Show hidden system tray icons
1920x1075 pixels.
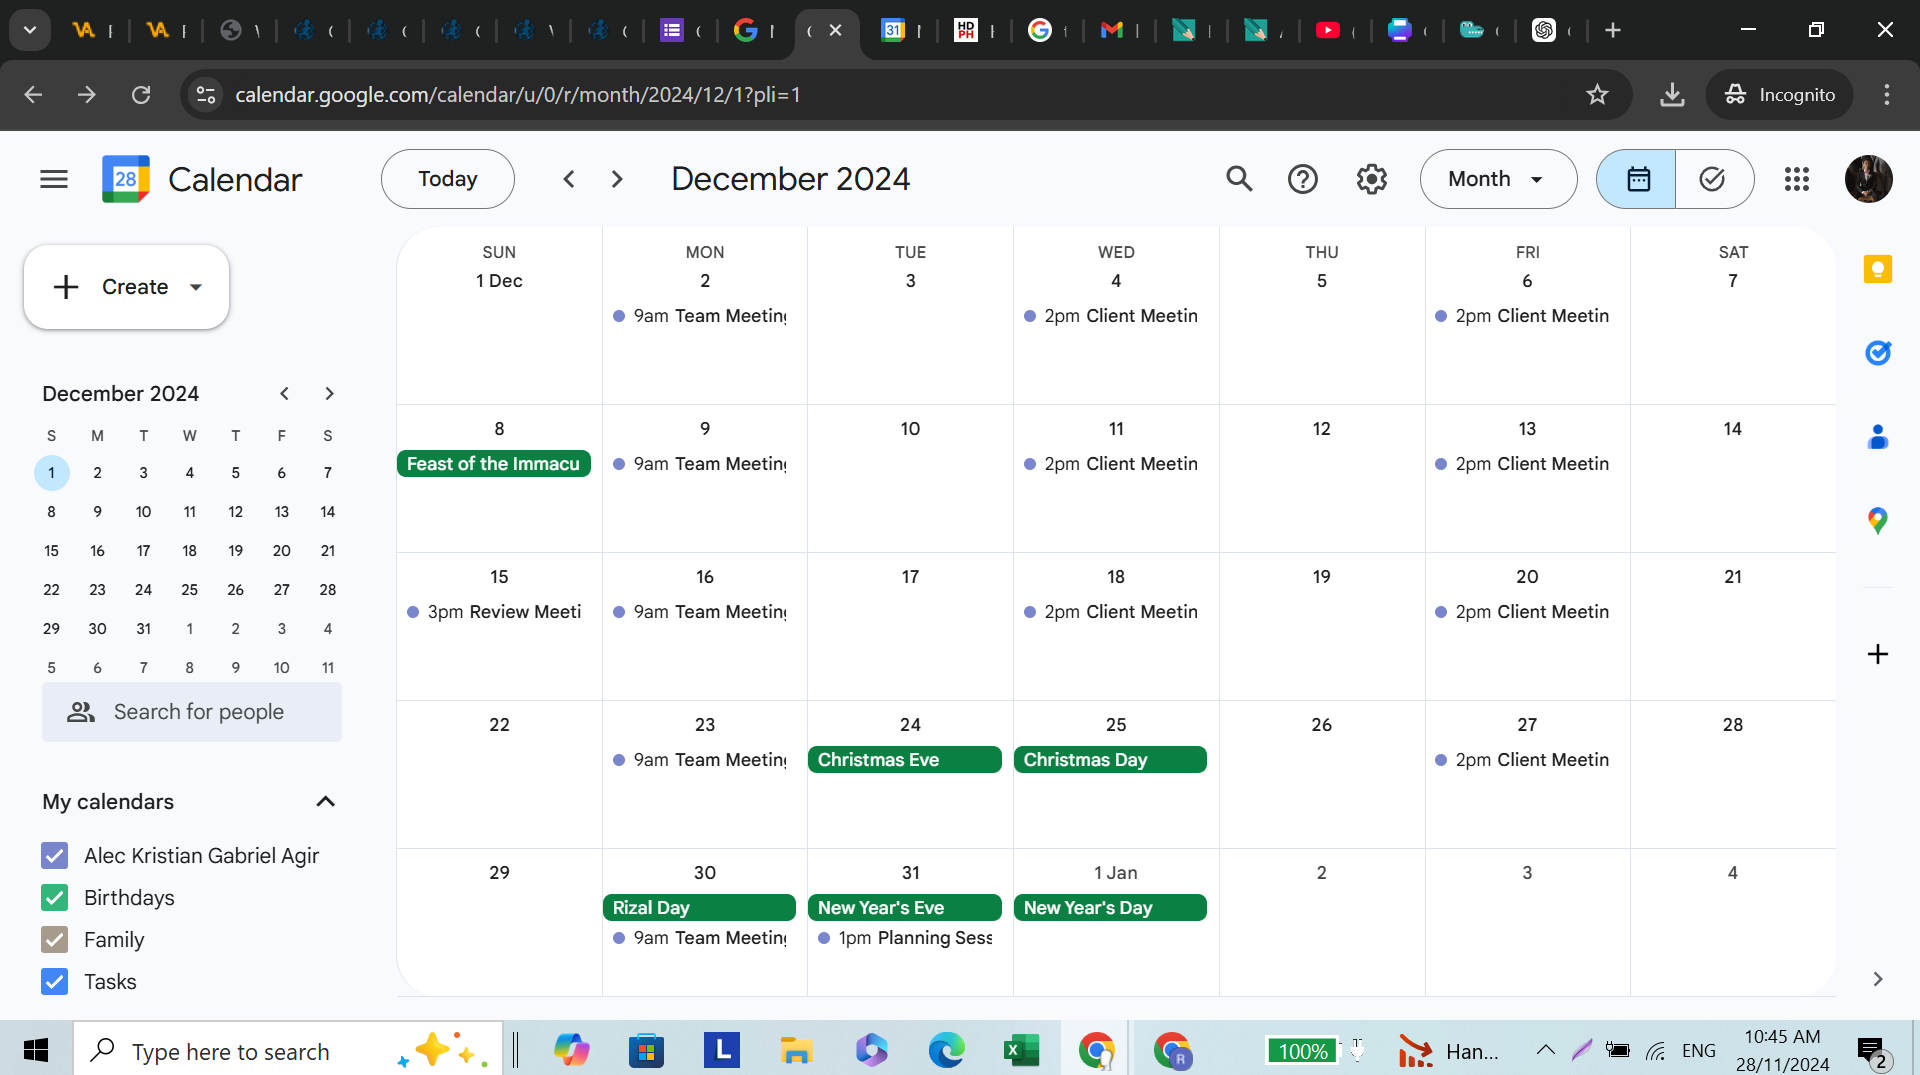tap(1545, 1050)
